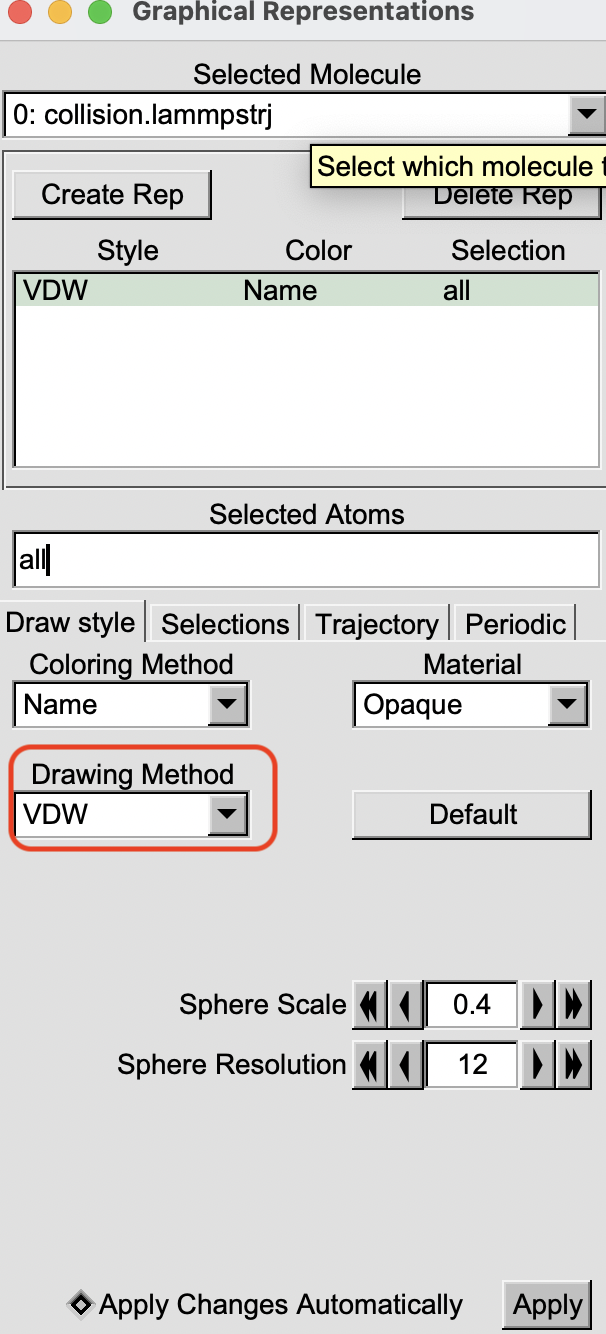Increase Sphere Resolution by one step

tap(538, 1064)
